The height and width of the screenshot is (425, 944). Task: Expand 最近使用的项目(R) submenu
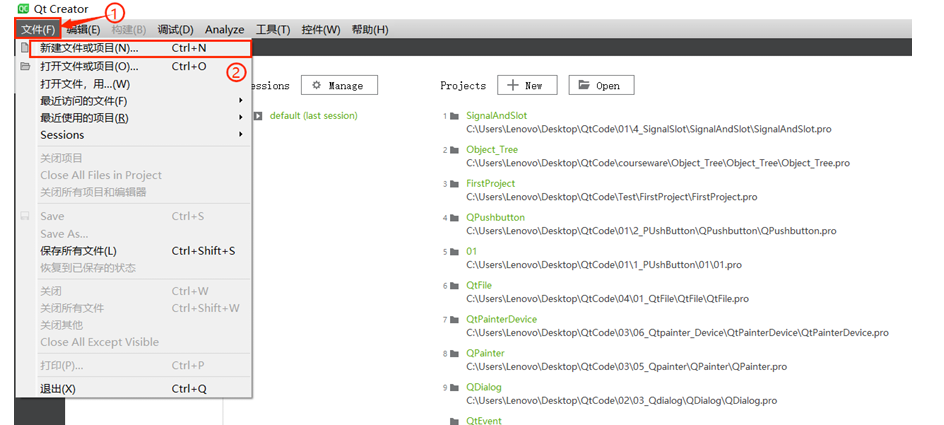click(134, 118)
